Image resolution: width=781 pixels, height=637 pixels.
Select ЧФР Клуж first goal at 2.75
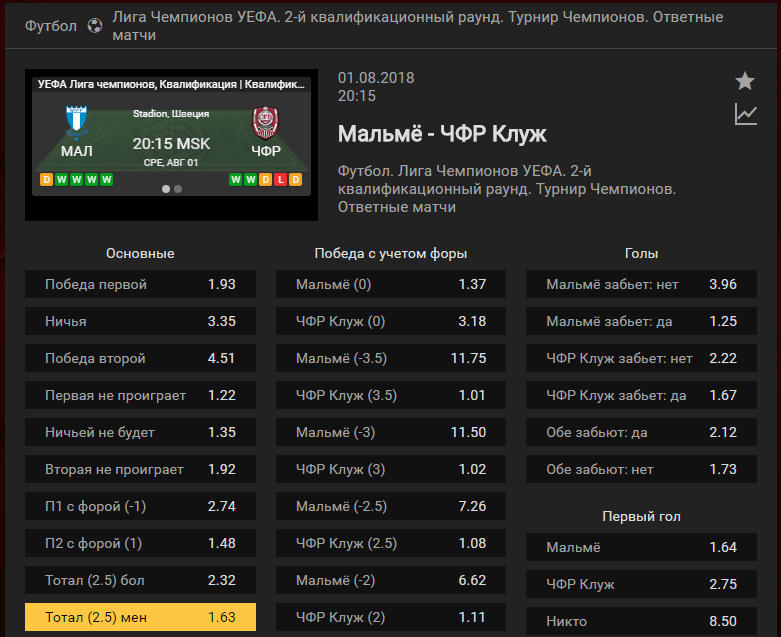pos(642,584)
